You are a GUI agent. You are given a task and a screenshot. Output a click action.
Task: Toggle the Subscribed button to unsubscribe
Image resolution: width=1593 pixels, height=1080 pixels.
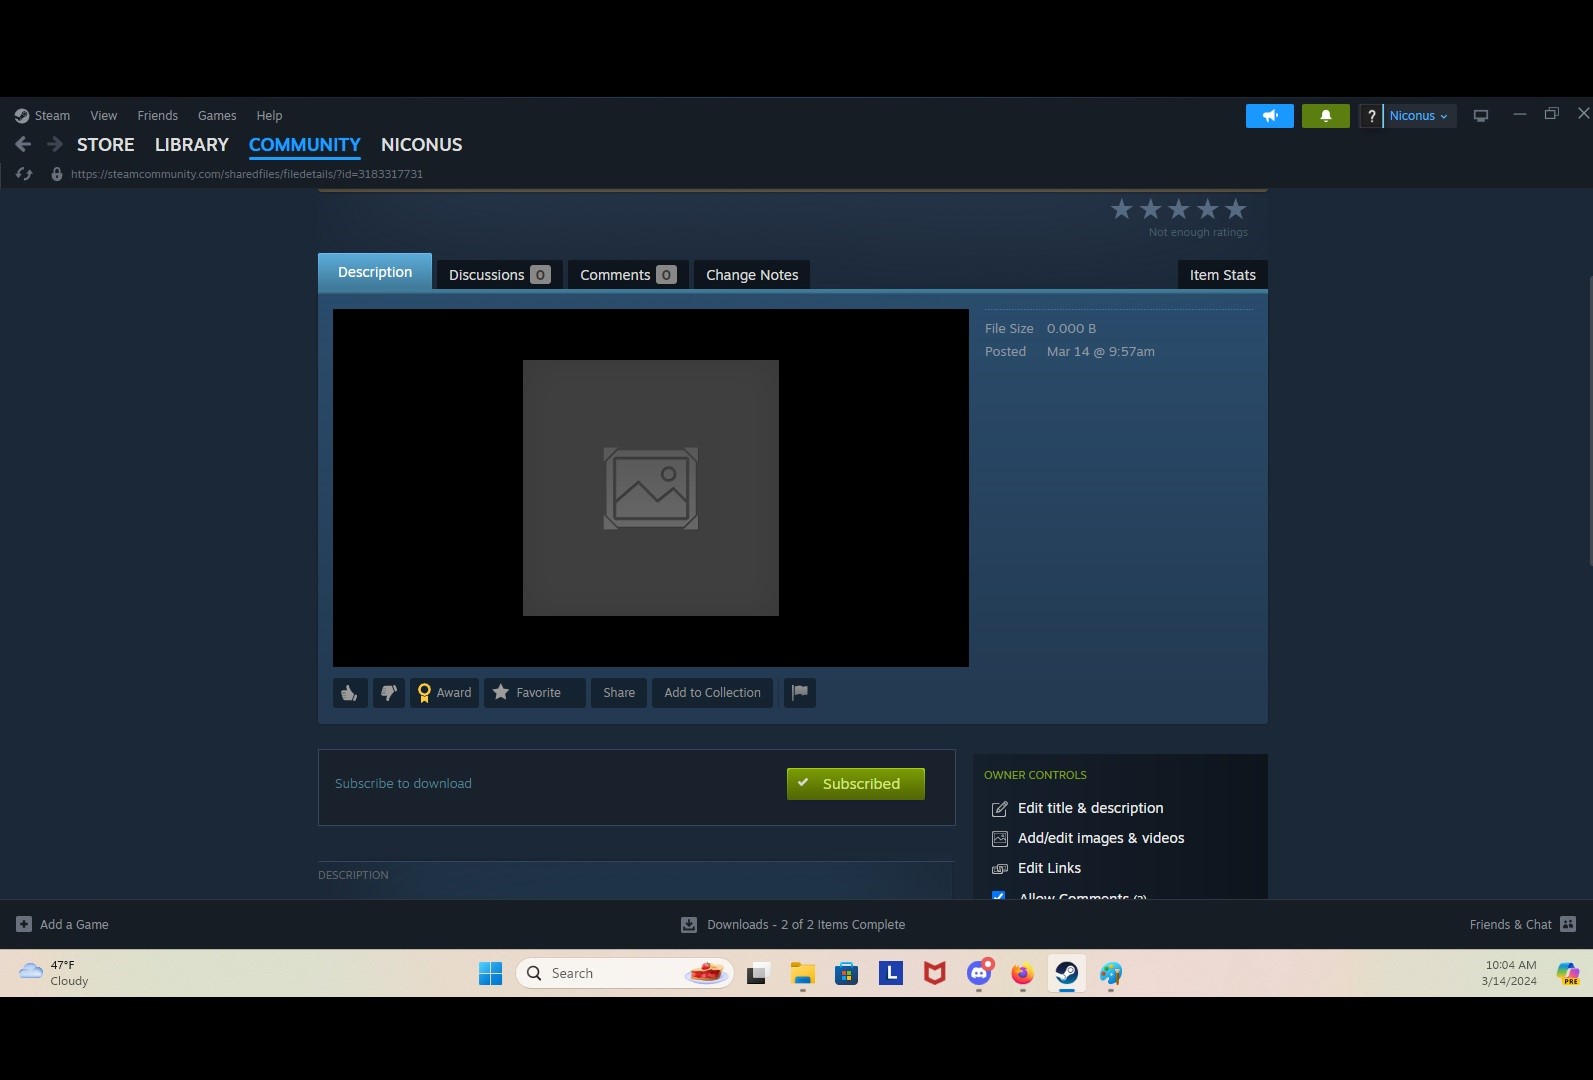pos(855,784)
